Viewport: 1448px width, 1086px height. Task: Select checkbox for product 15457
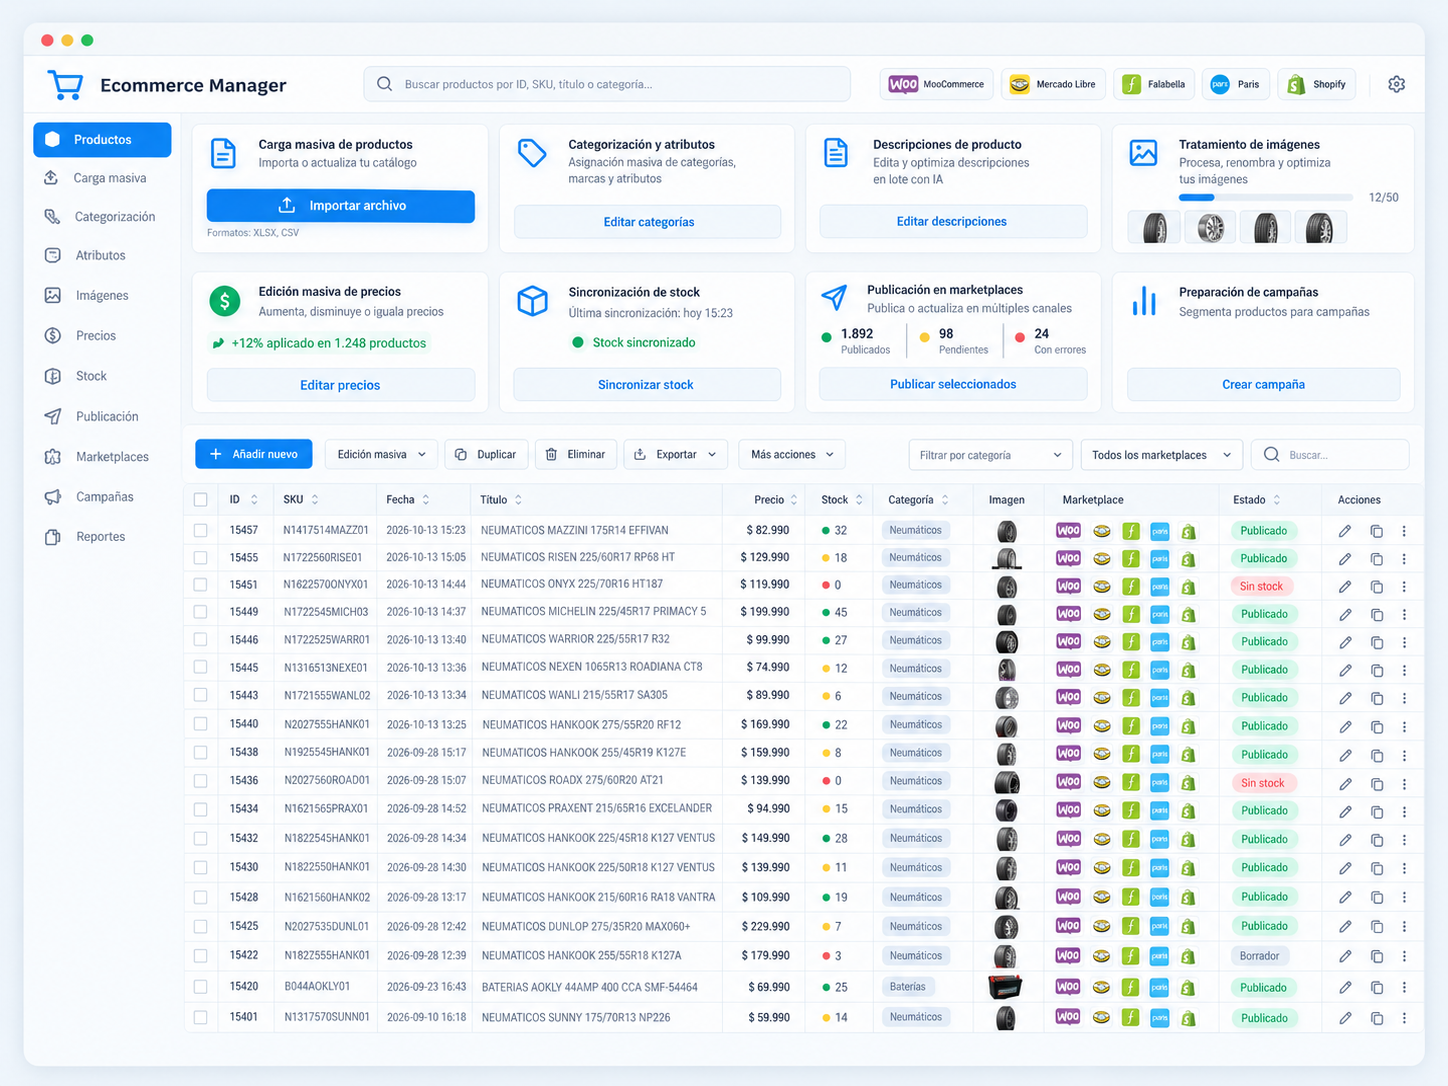(201, 530)
